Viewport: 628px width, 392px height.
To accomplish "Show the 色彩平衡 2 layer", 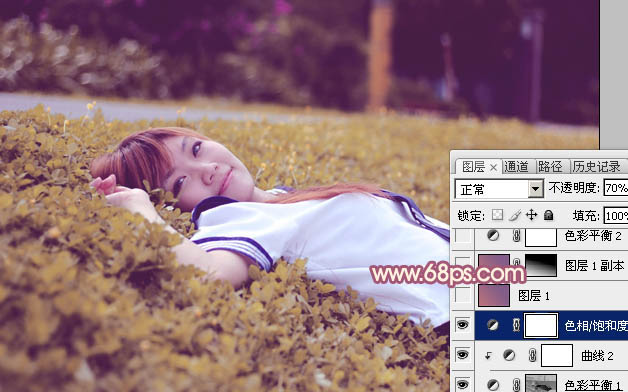I will pyautogui.click(x=463, y=236).
